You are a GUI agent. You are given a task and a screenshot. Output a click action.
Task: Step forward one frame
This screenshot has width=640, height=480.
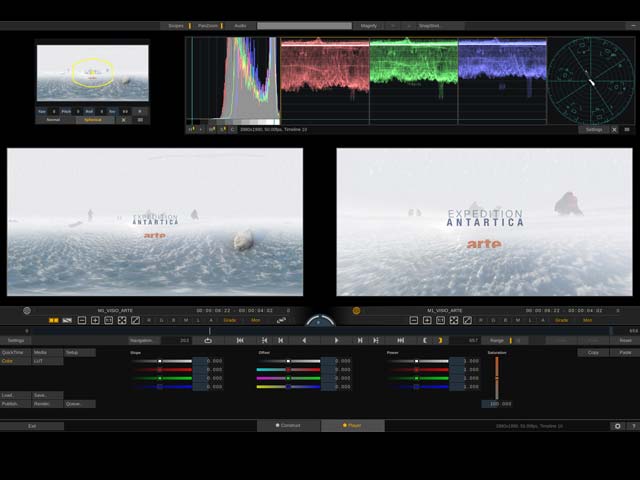360,340
